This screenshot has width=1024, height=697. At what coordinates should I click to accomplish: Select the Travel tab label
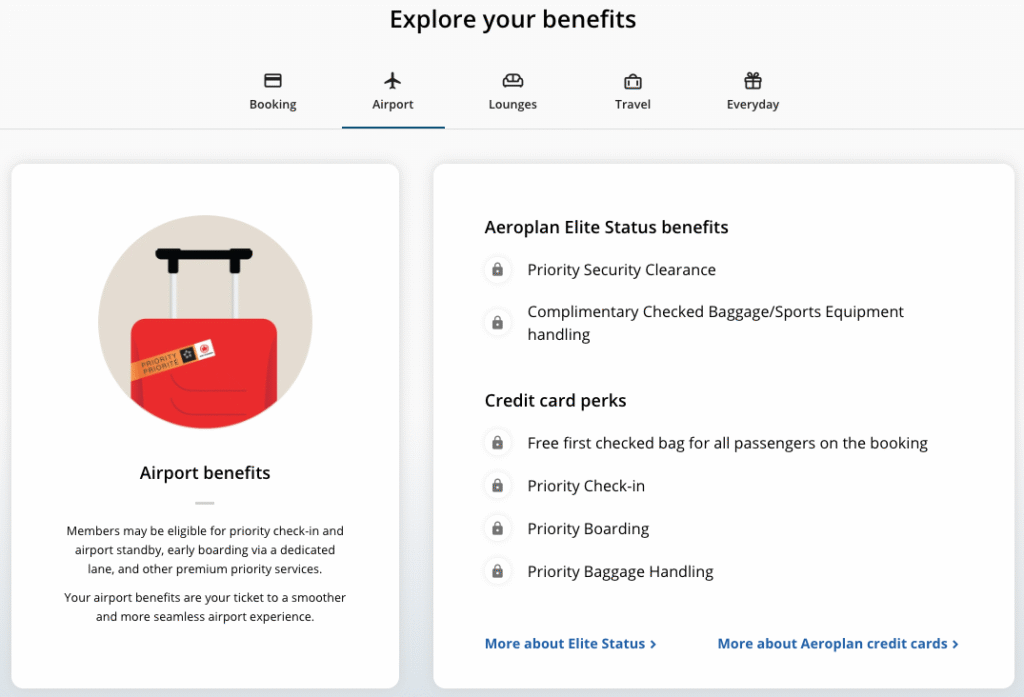(633, 104)
